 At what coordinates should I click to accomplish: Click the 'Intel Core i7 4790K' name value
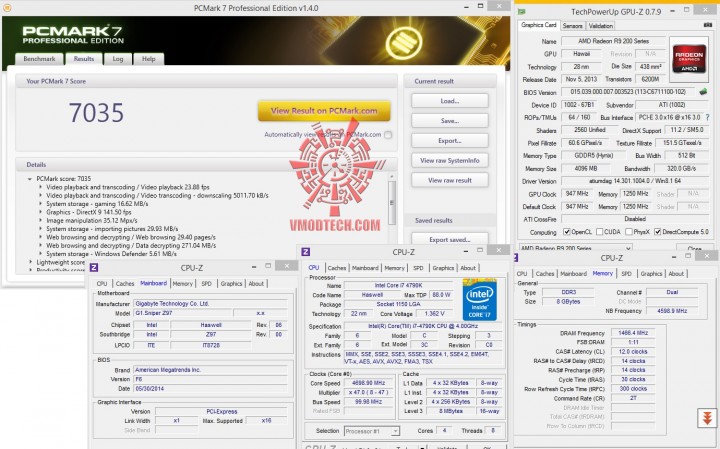click(x=398, y=286)
